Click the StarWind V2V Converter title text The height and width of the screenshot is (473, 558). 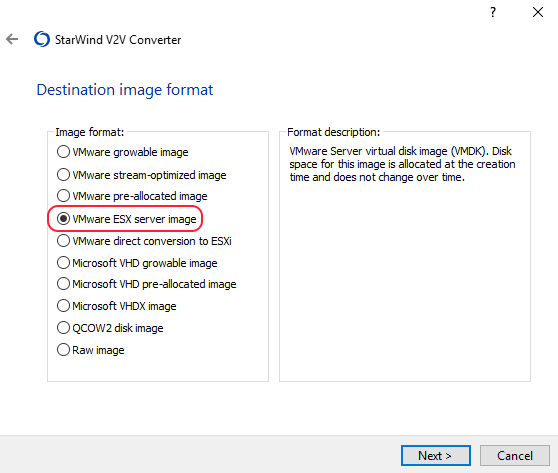[x=118, y=40]
